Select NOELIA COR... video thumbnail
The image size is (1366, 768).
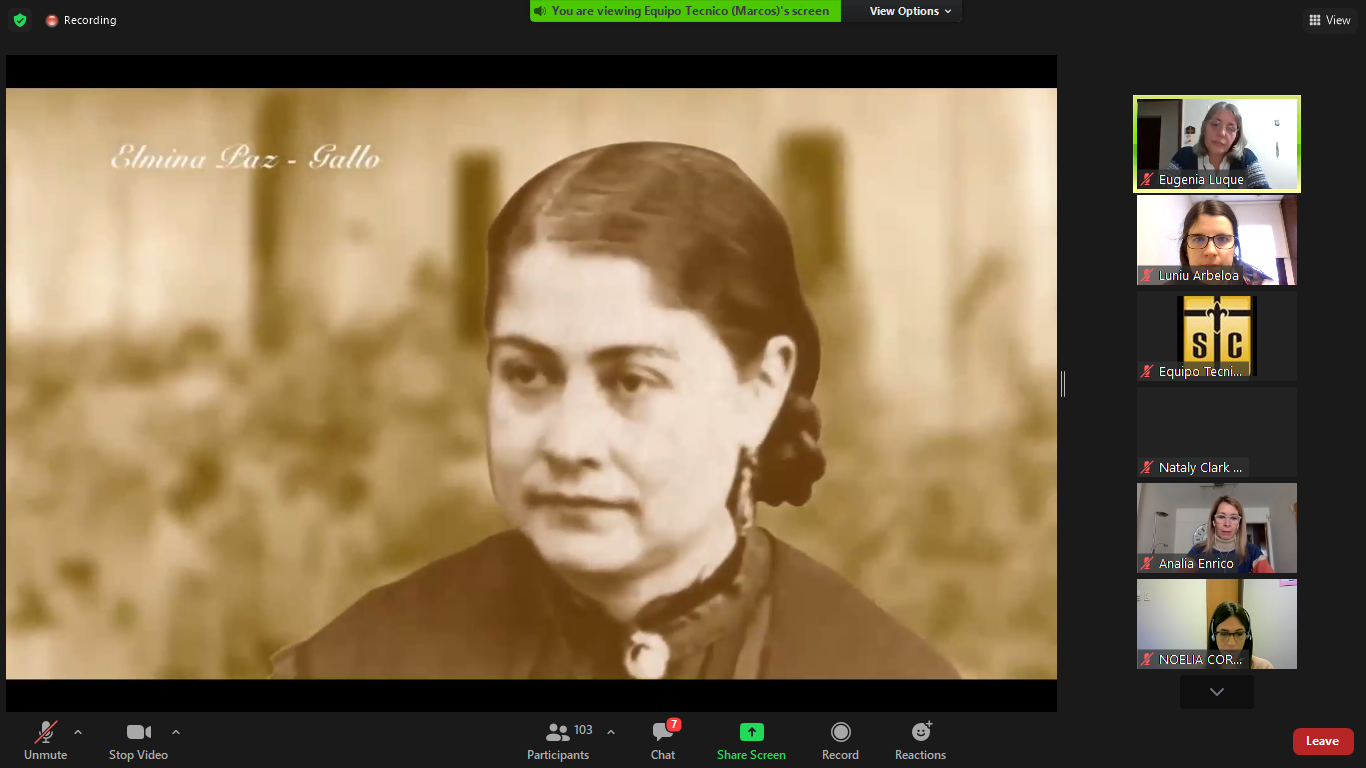pos(1217,624)
